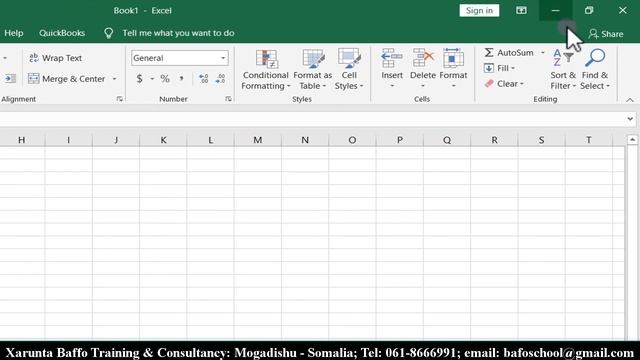The height and width of the screenshot is (360, 640).
Task: Open Number format dialog launcher
Action: click(228, 99)
